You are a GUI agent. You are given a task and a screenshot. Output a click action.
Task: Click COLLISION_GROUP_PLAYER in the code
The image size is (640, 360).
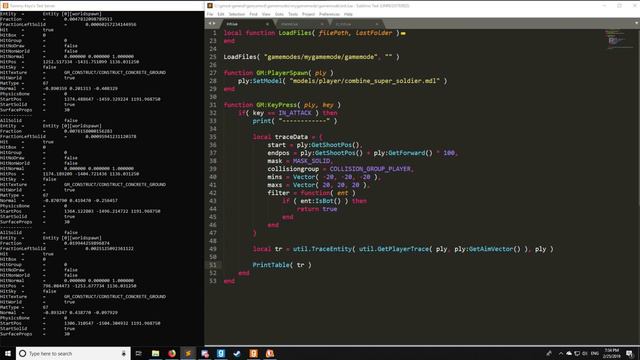point(371,169)
